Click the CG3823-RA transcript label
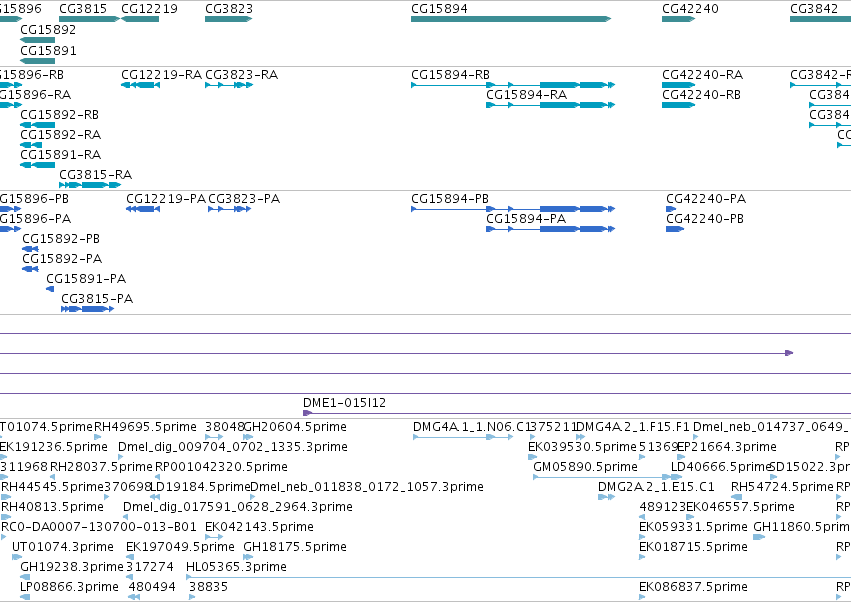Screen dimensions: 851x602 click(242, 74)
